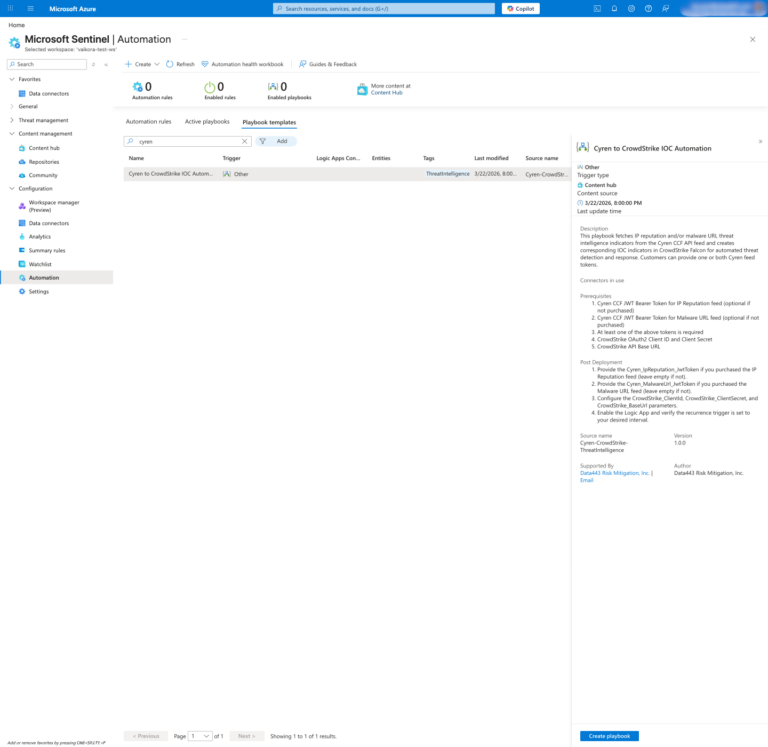Viewport: 768px width, 747px height.
Task: Open Community in sidebar
Action: click(x=43, y=175)
